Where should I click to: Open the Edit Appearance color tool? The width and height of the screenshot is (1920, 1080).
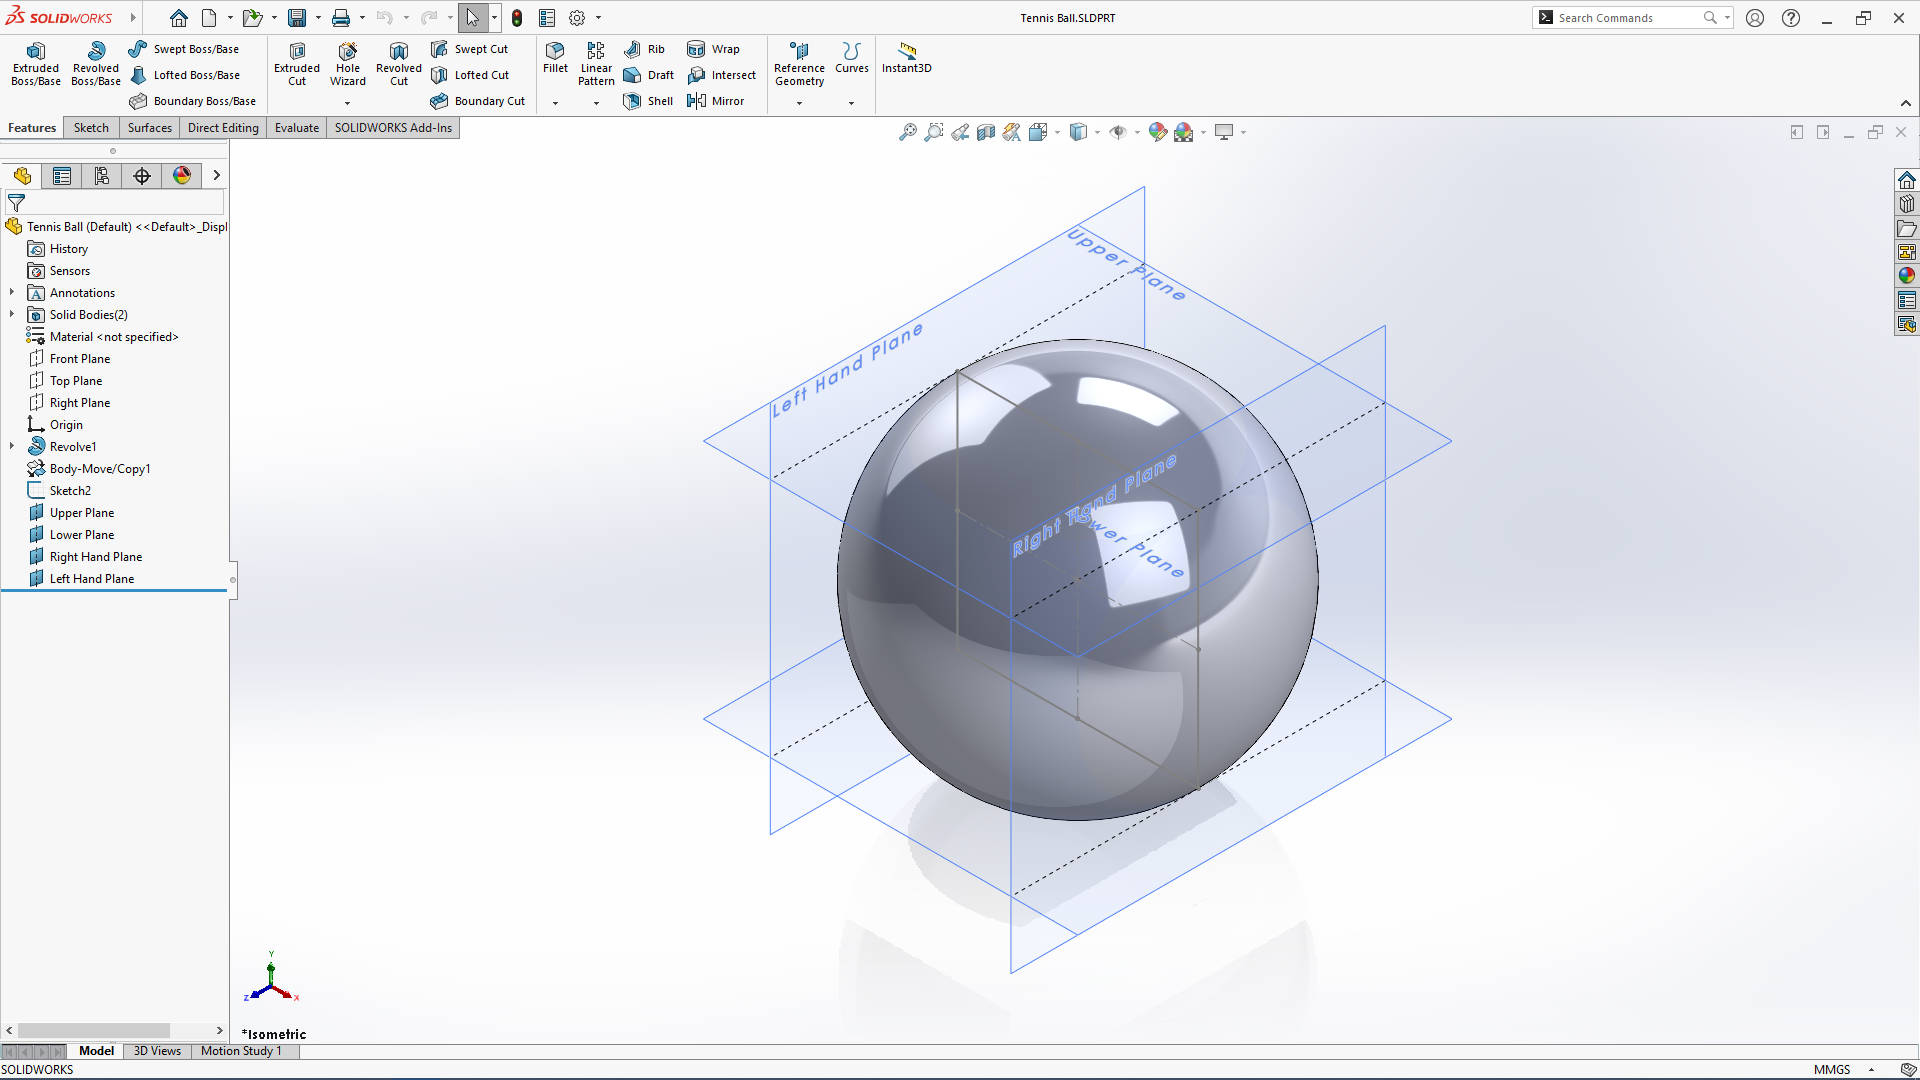(x=1158, y=131)
